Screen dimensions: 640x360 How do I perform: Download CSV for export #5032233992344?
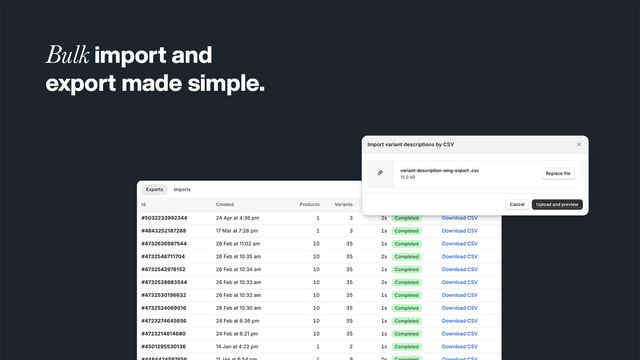[459, 218]
